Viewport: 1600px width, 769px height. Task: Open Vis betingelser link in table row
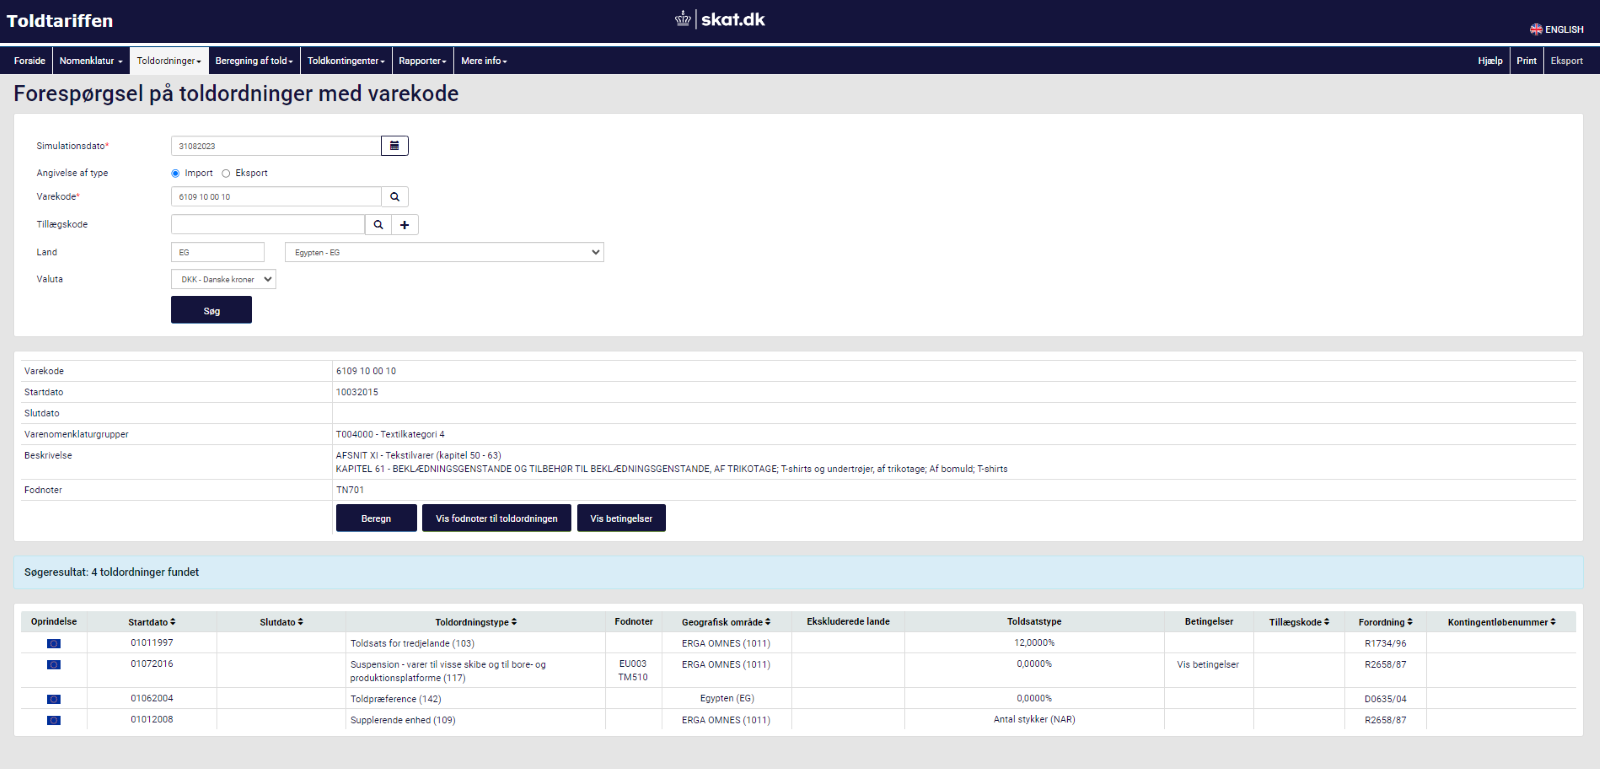point(1208,665)
